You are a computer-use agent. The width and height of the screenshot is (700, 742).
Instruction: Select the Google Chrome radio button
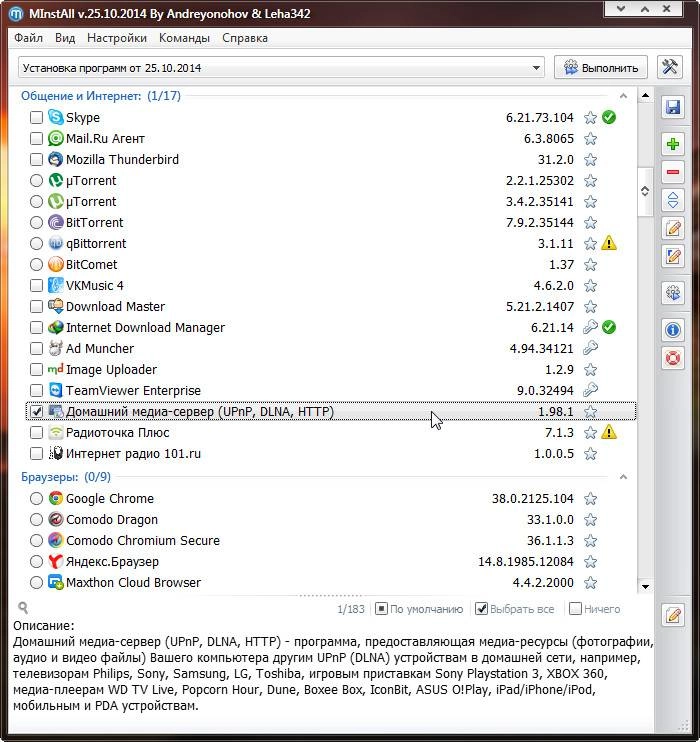36,498
